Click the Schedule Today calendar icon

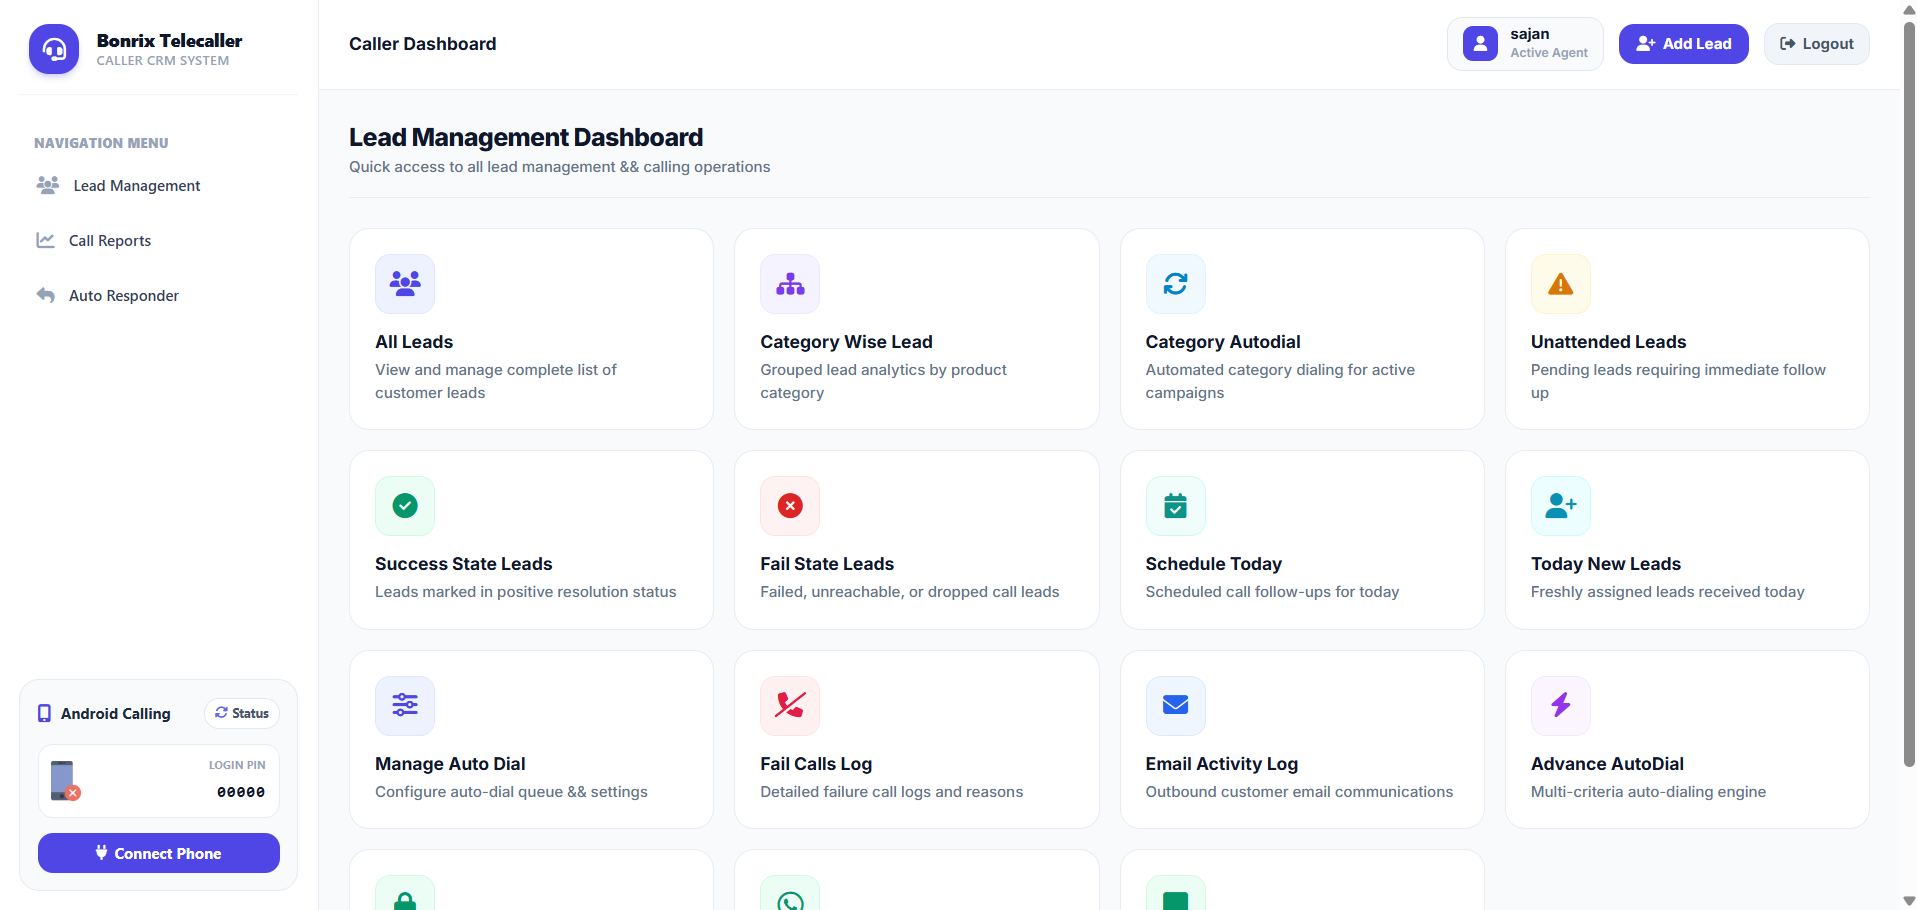[1176, 506]
